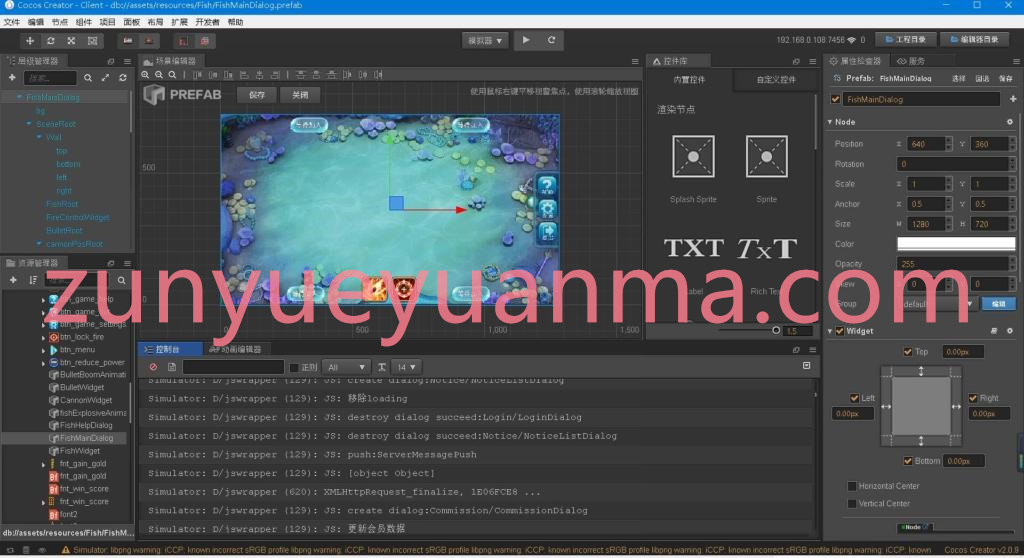Uncheck Widget Bottom alignment
This screenshot has height=558, width=1024.
(x=908, y=461)
